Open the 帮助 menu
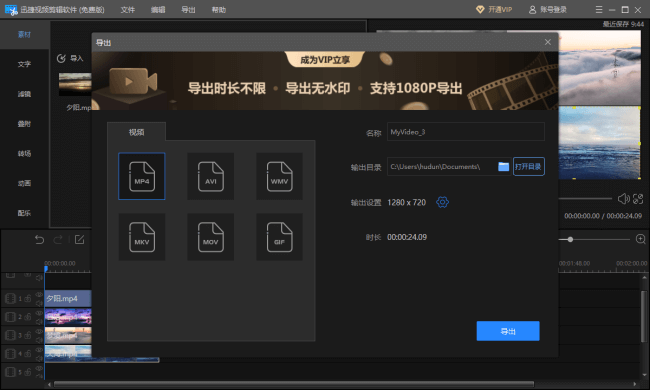Screen dimensions: 650x390 click(x=218, y=10)
